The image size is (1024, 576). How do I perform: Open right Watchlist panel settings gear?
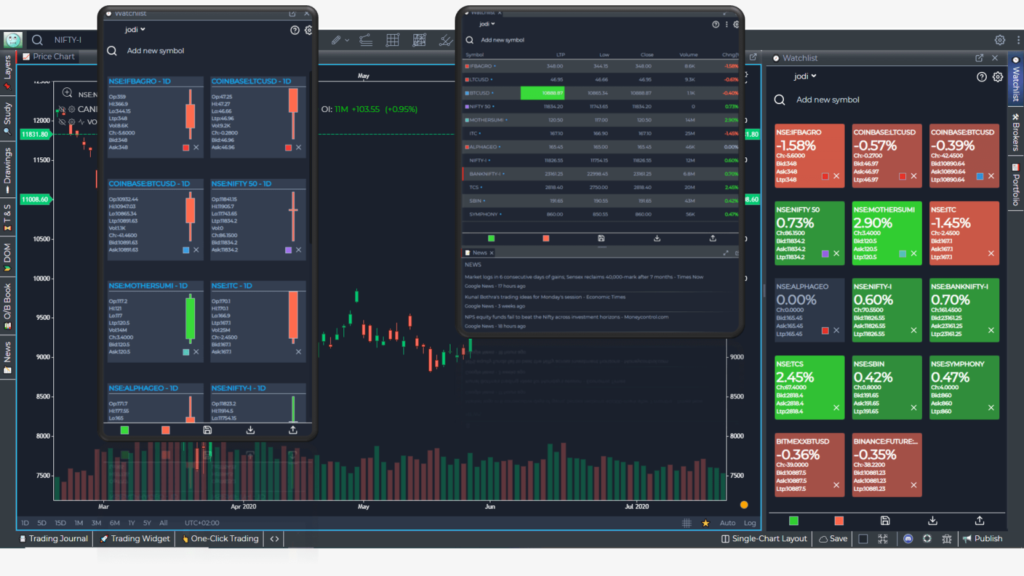tap(997, 76)
